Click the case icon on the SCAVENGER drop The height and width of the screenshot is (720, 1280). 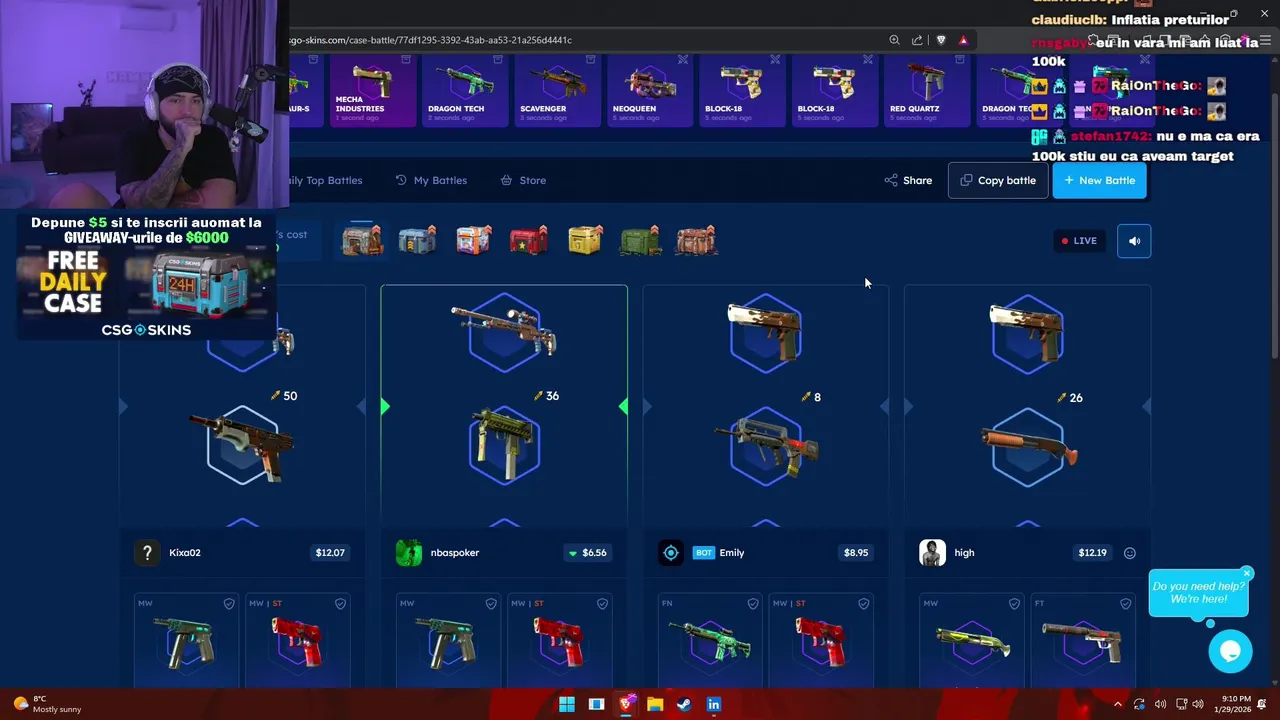click(x=590, y=60)
